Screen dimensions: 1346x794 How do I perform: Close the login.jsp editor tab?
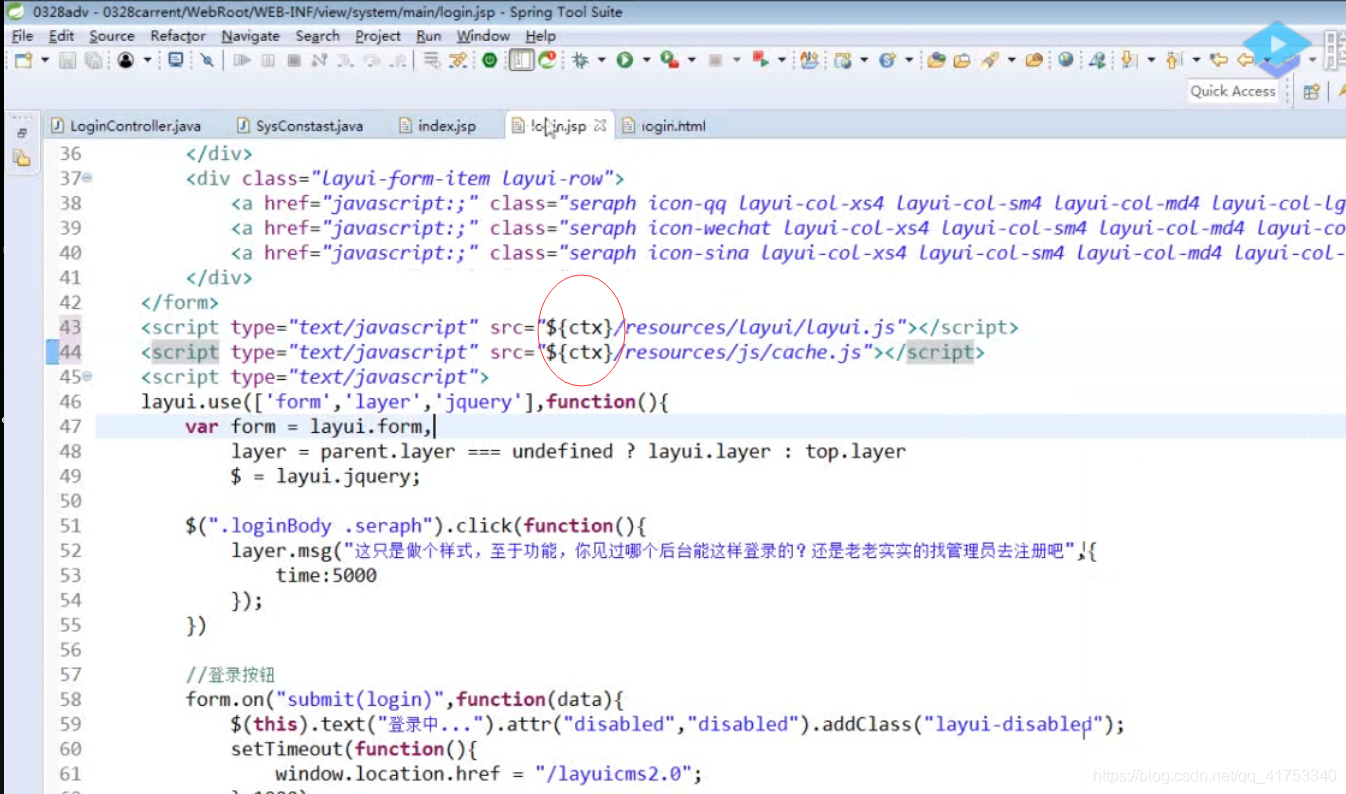600,125
